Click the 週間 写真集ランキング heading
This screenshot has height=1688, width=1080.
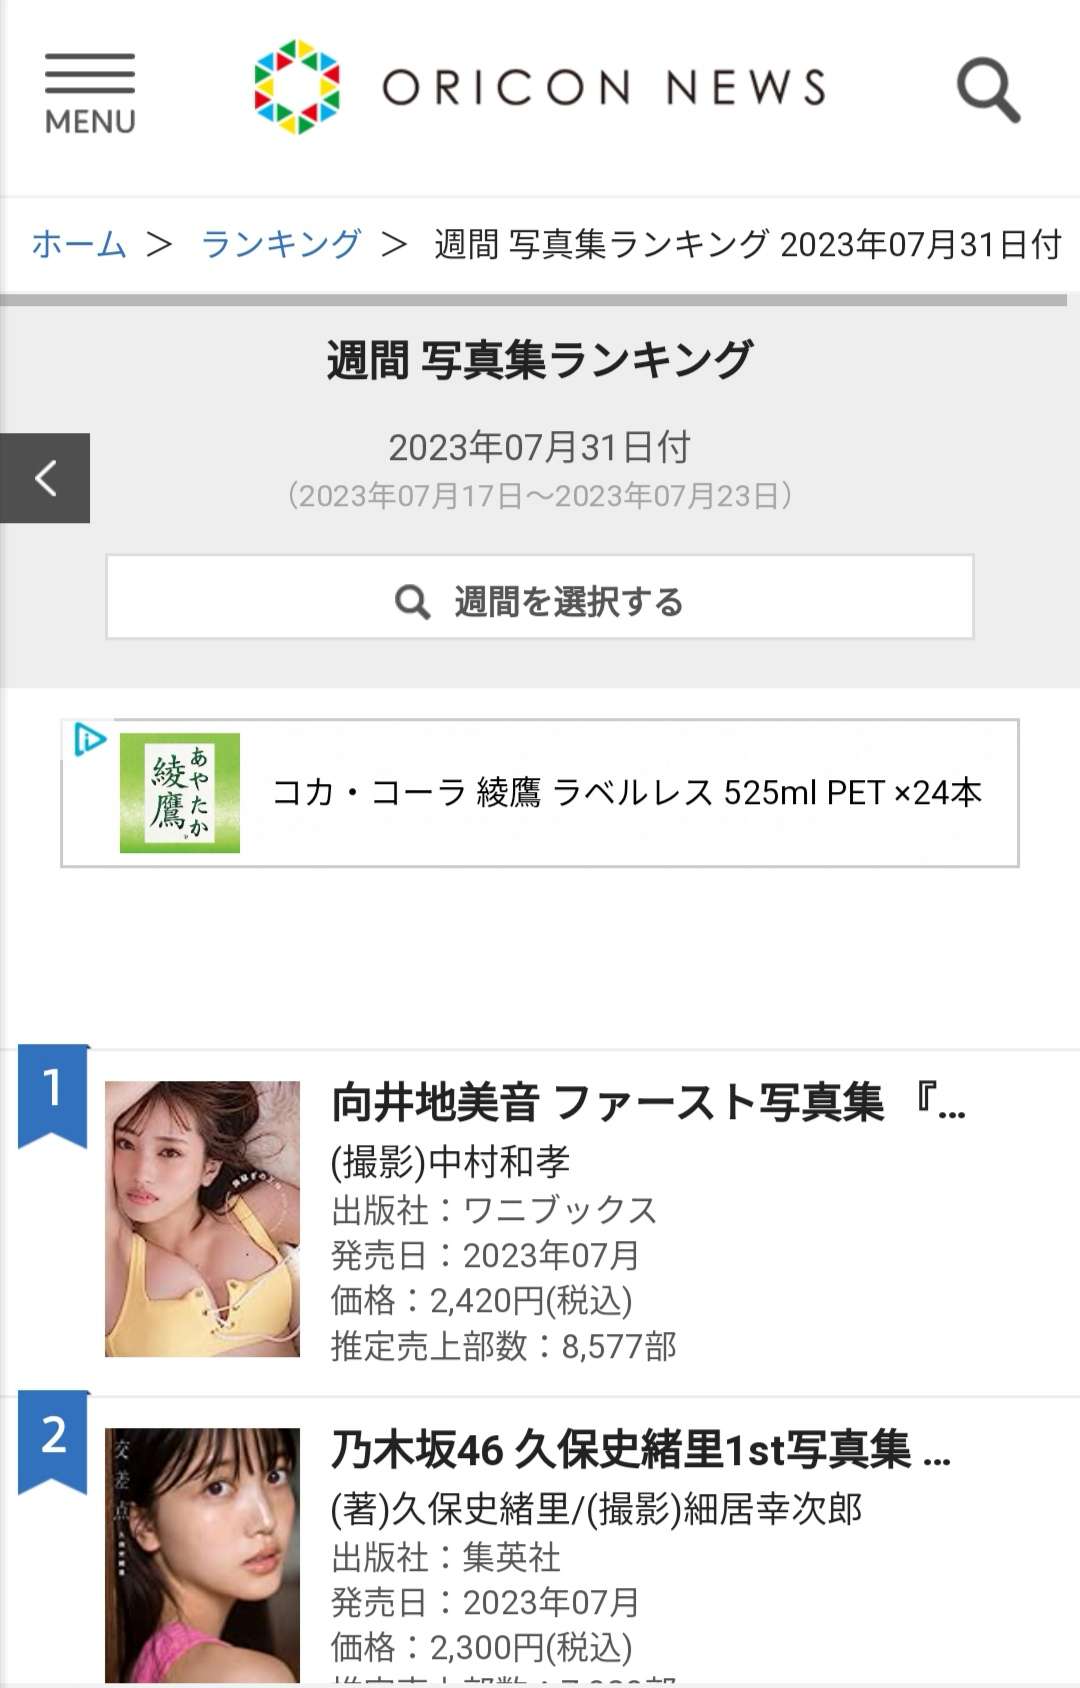pos(540,360)
